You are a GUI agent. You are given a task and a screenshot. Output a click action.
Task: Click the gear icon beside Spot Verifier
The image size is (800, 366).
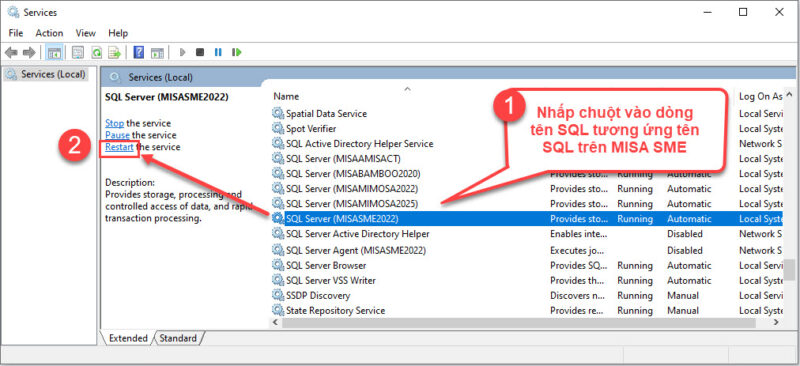click(278, 129)
